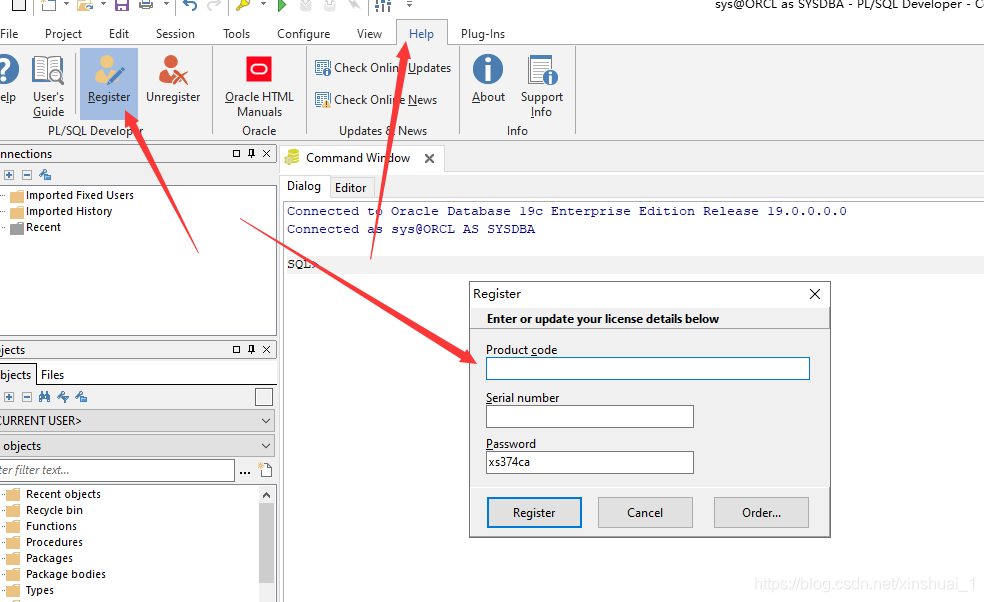This screenshot has height=602, width=984.
Task: Click the binoculars Find icon in Objects panel
Action: (x=44, y=397)
